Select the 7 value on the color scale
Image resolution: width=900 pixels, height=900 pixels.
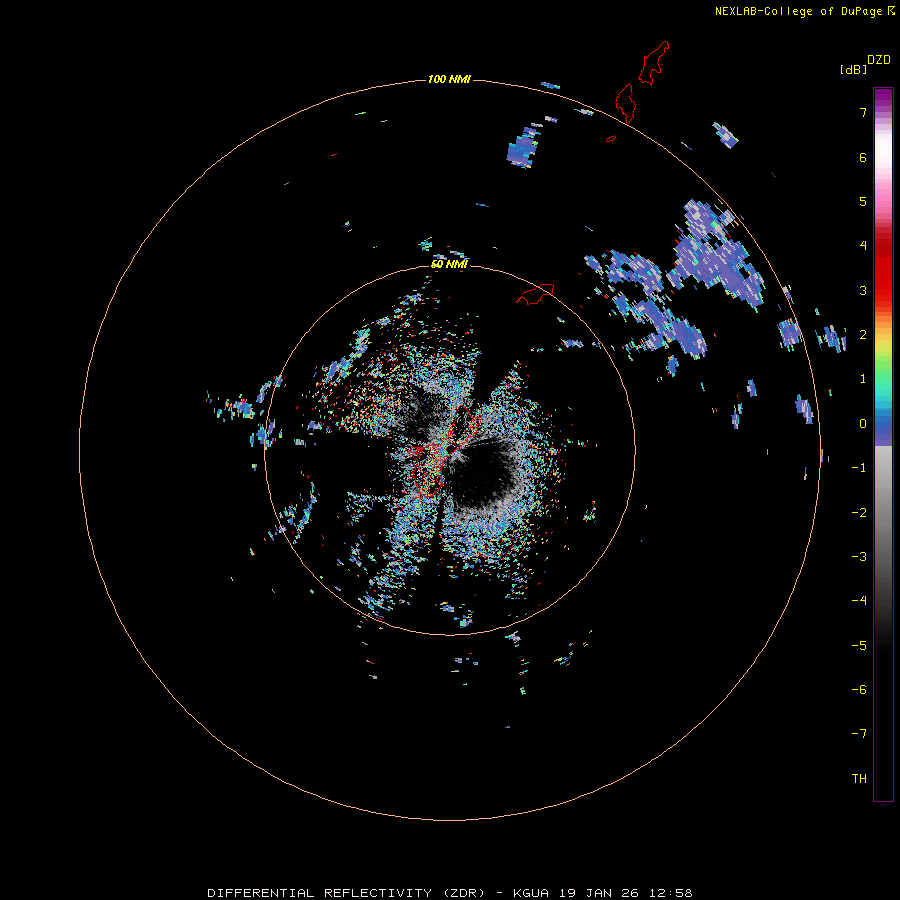[x=863, y=112]
